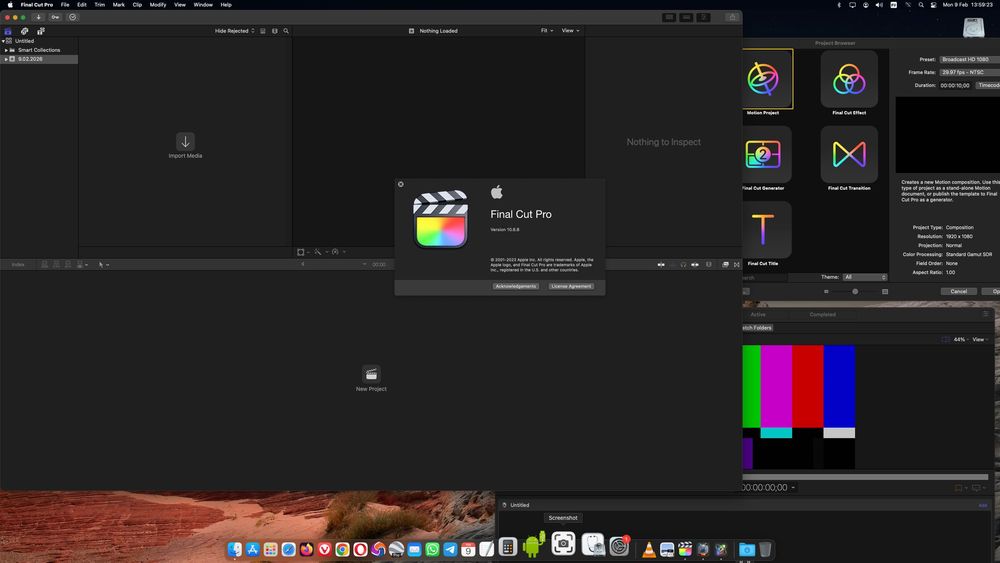Viewport: 1000px width, 563px height.
Task: Toggle the timeline panel layout button
Action: coord(686,17)
